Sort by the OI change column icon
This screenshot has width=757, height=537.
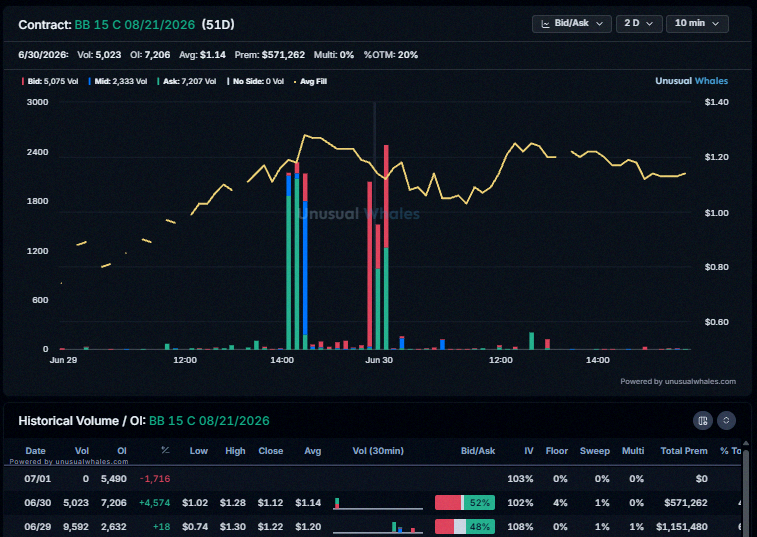point(165,450)
